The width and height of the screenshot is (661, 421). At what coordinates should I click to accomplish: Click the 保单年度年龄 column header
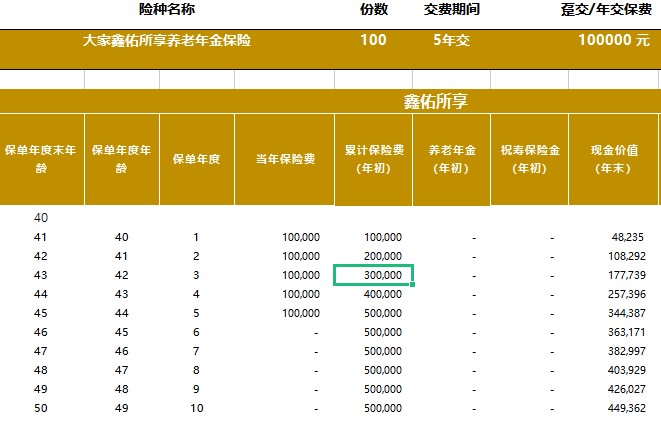[x=121, y=159]
